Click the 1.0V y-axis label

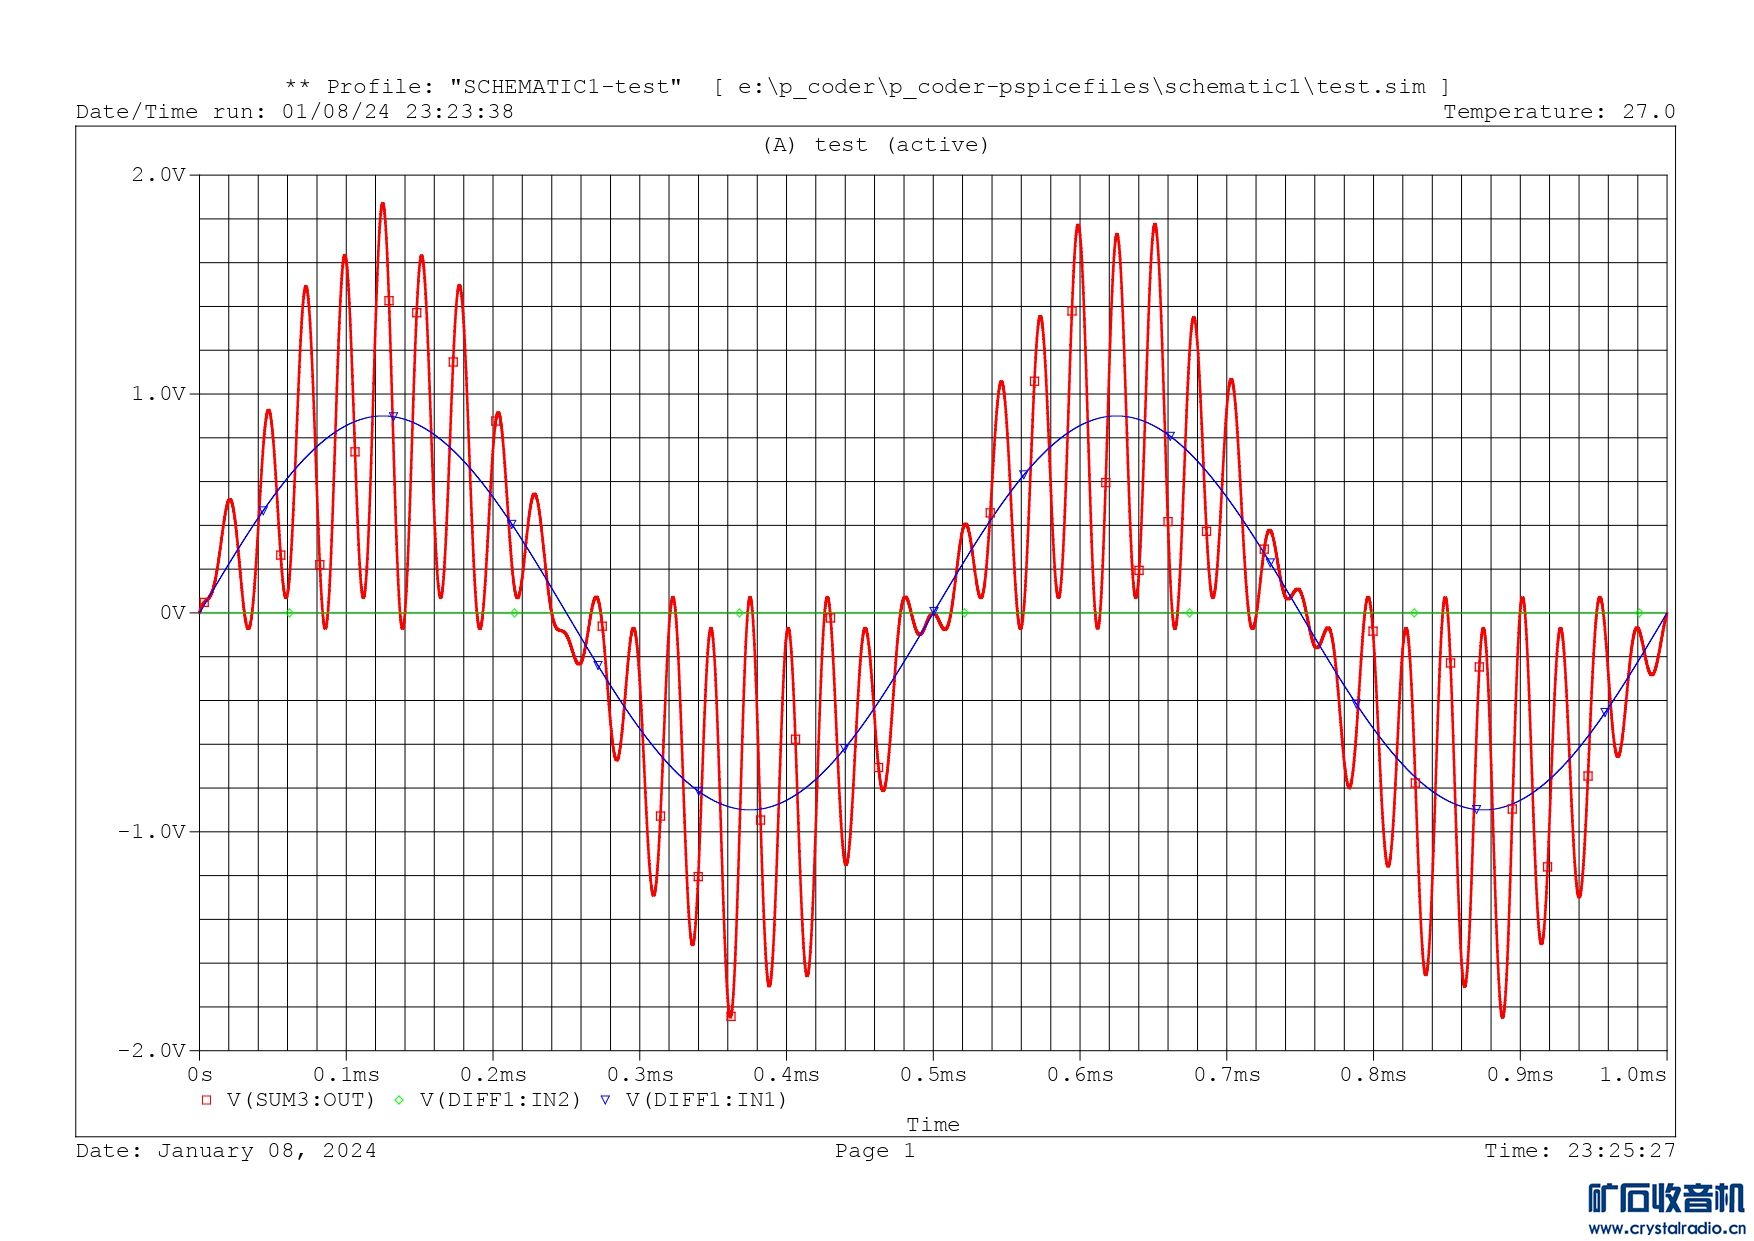point(159,394)
